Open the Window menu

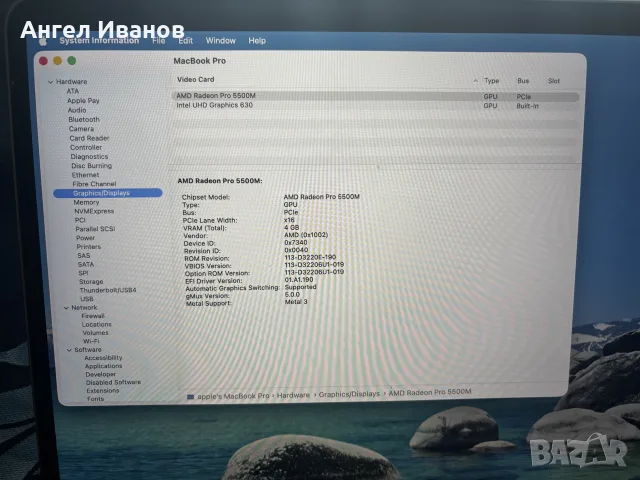[220, 41]
